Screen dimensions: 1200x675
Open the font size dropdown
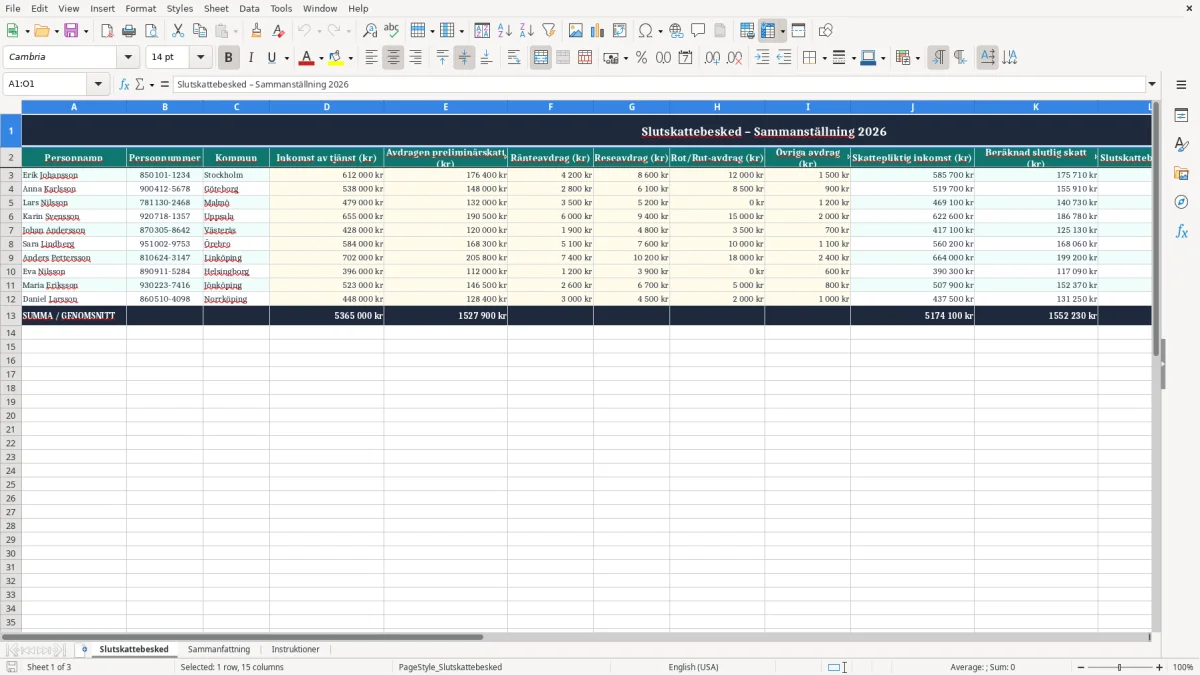[x=200, y=58]
